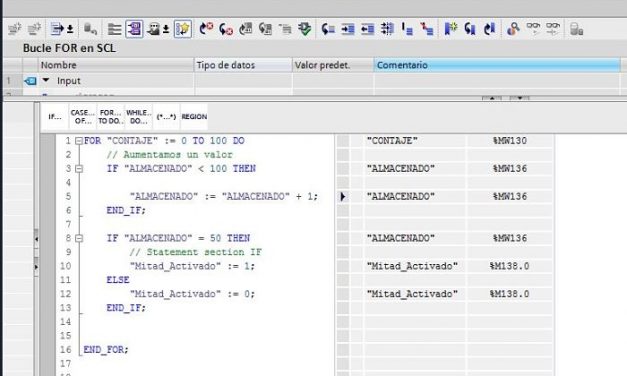Toggle the highlighted favorites star icon
This screenshot has width=627, height=376.
[x=183, y=29]
